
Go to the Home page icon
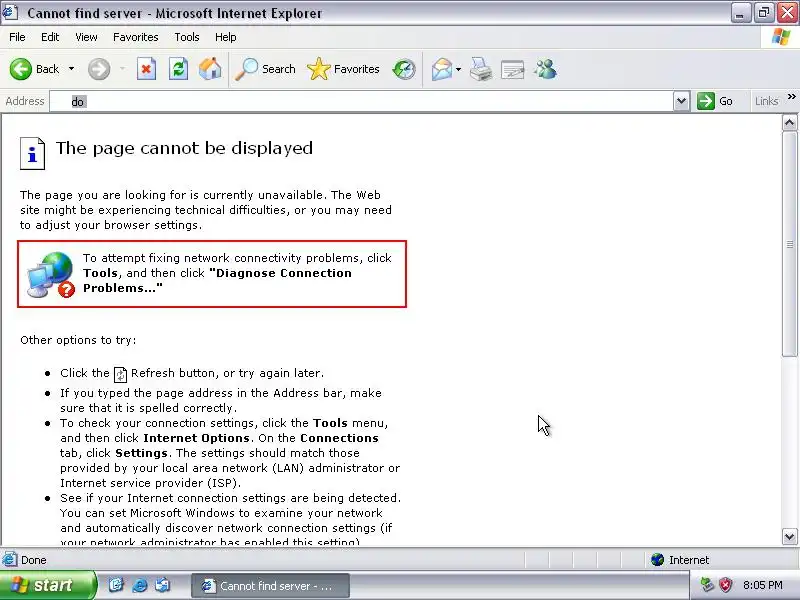tap(210, 69)
